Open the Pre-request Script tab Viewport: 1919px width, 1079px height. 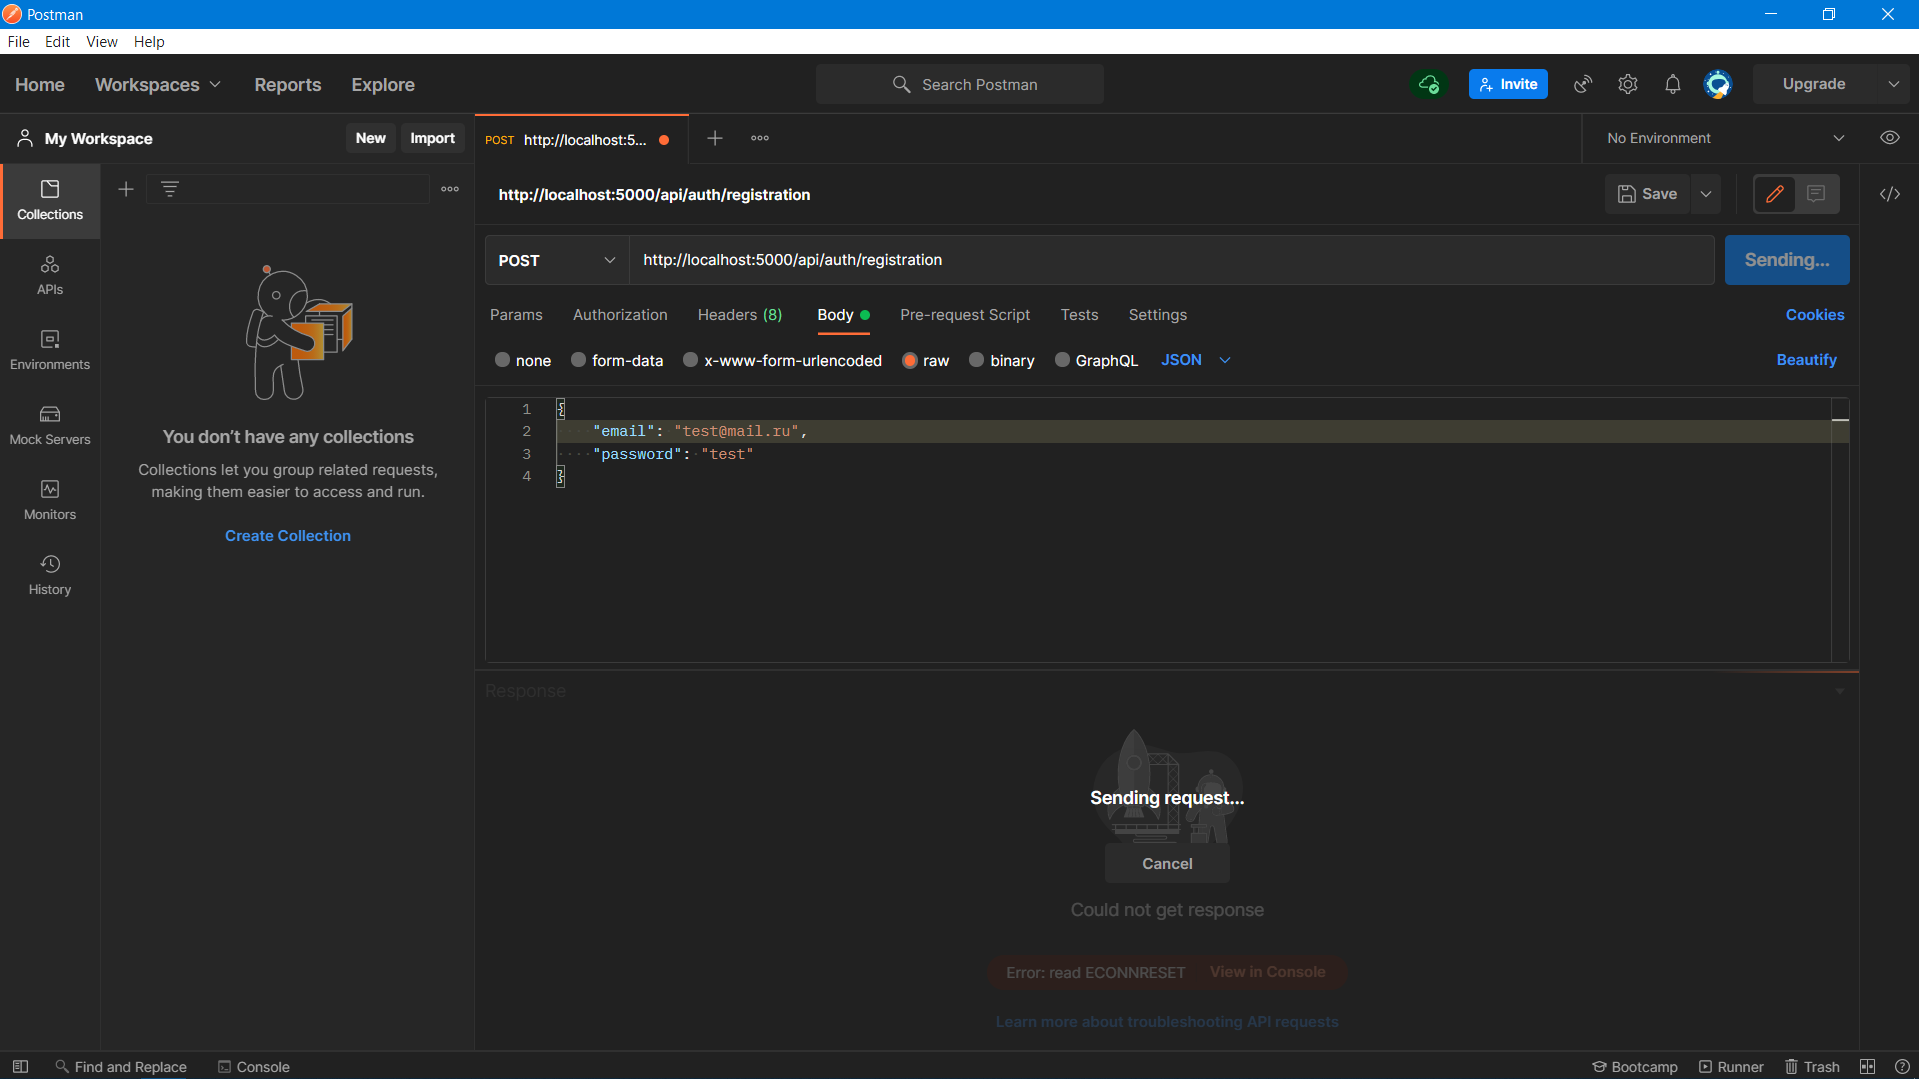965,315
